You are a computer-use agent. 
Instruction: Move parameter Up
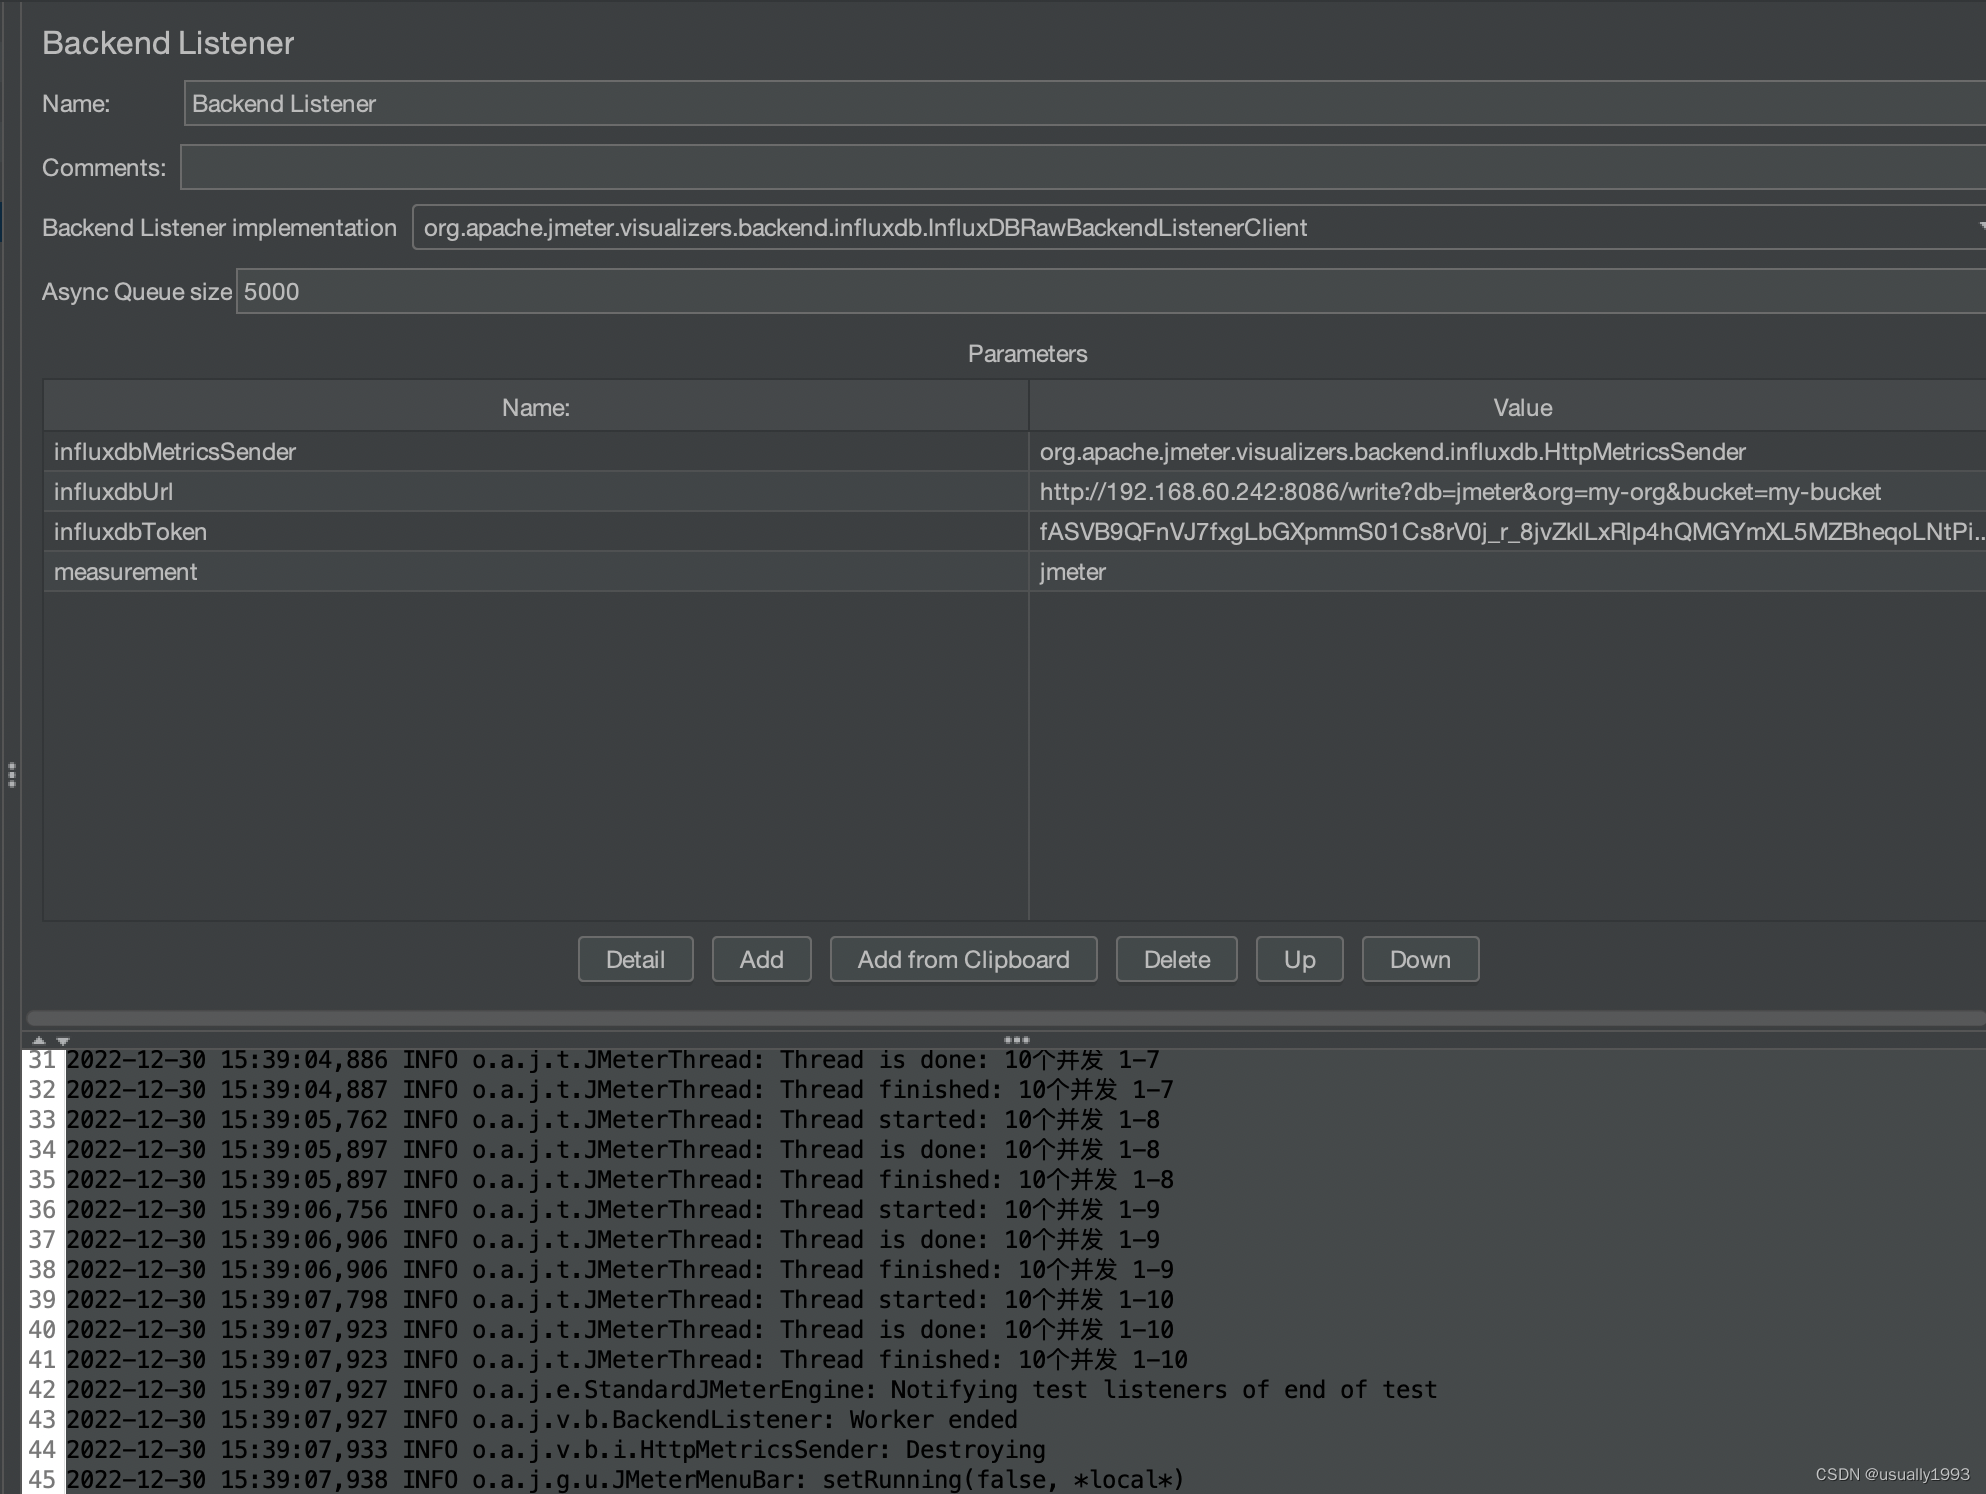point(1299,959)
